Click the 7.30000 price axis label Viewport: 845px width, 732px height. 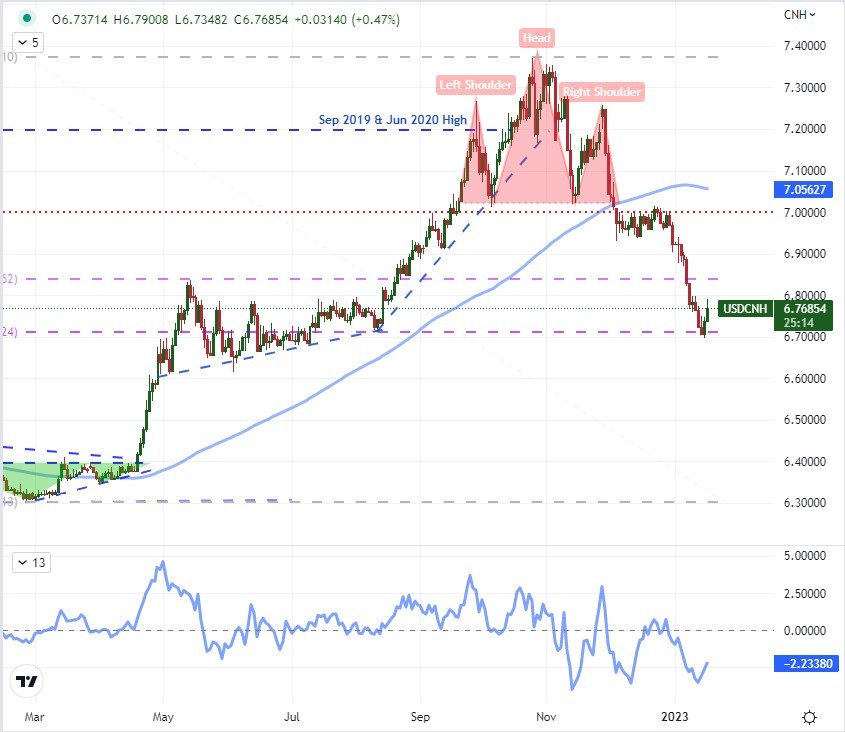[805, 87]
